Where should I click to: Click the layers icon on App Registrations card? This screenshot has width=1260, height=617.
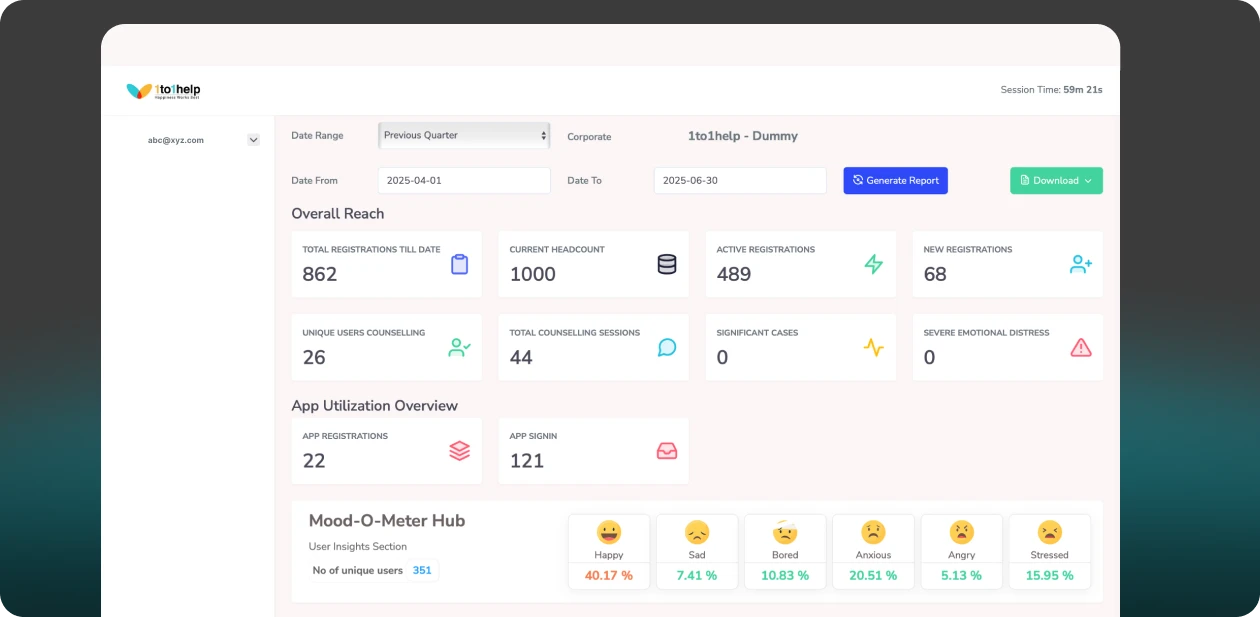pos(461,448)
